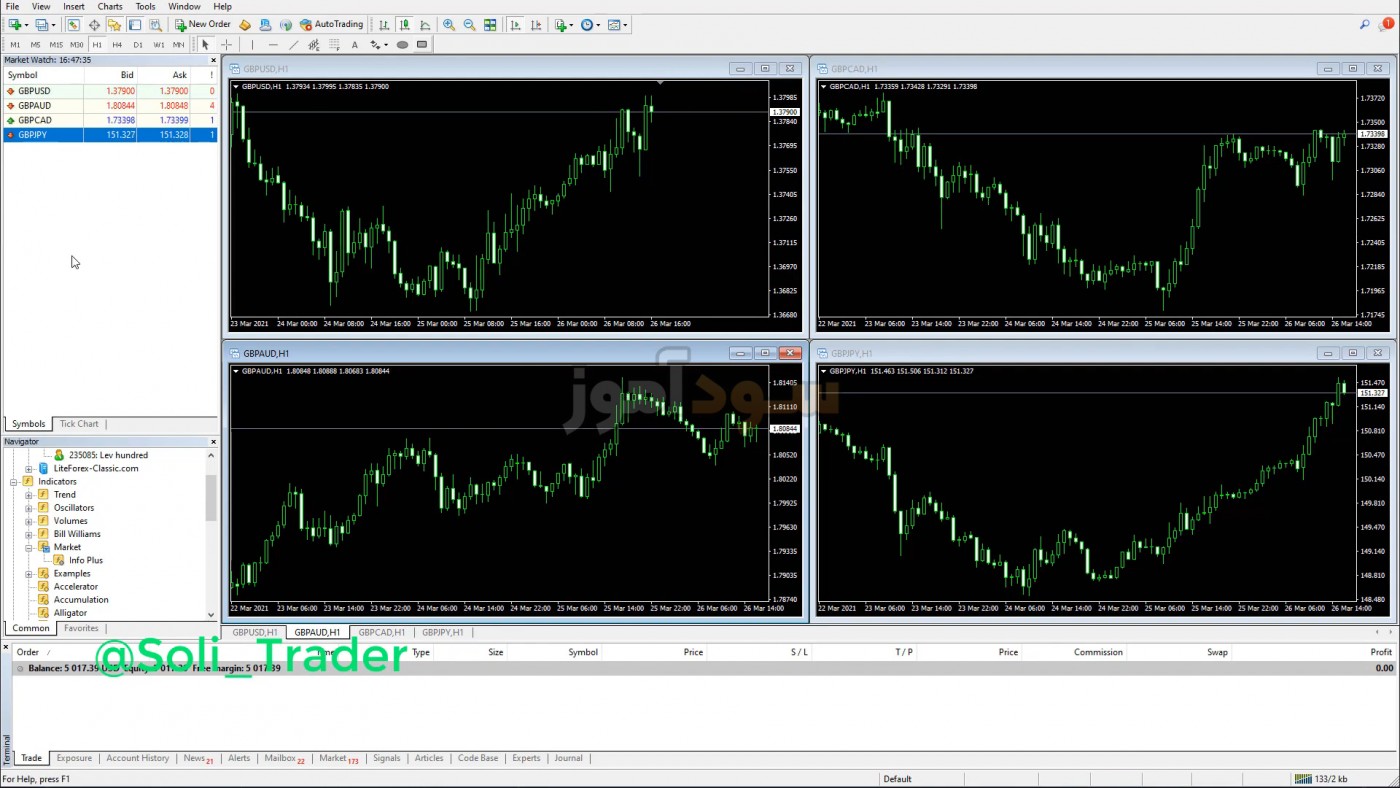Screen dimensions: 1400x788
Task: Open the Charts menu
Action: pos(110,6)
